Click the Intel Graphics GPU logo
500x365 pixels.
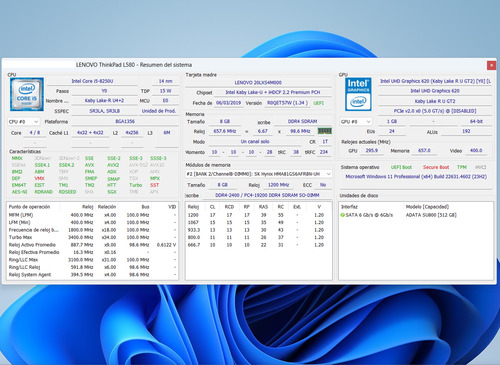[x=358, y=94]
